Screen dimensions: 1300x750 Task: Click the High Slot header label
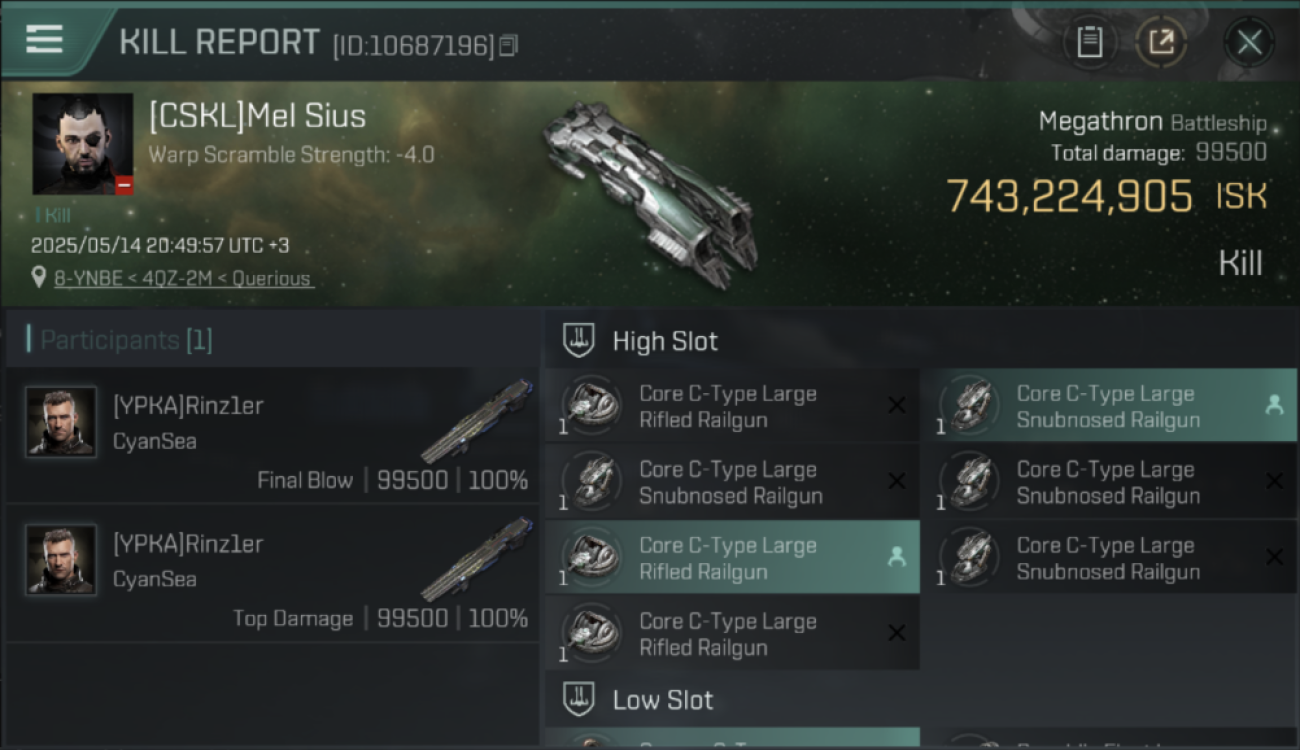(x=665, y=341)
